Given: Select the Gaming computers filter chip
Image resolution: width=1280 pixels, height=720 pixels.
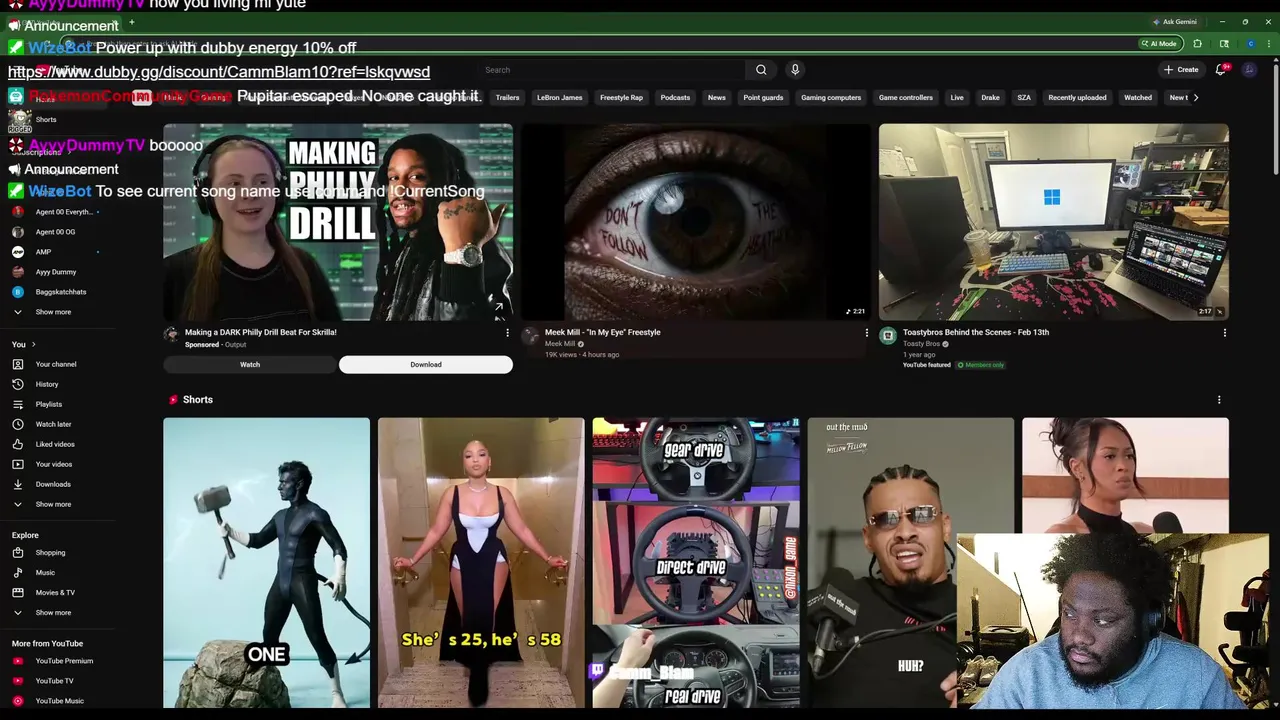Looking at the screenshot, I should click(x=831, y=98).
